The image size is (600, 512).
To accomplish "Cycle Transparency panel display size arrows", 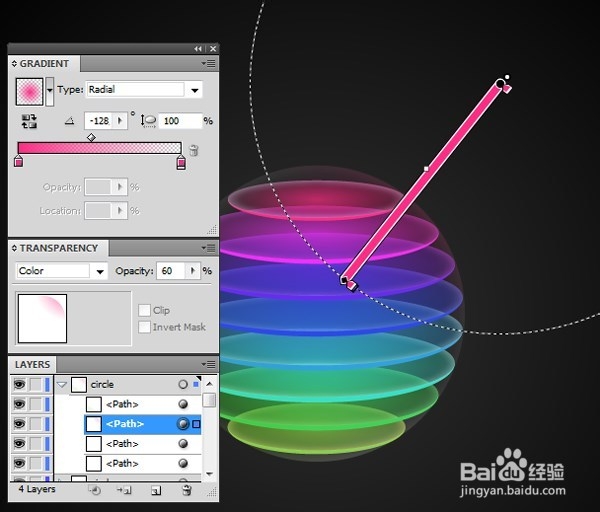I will [14, 248].
